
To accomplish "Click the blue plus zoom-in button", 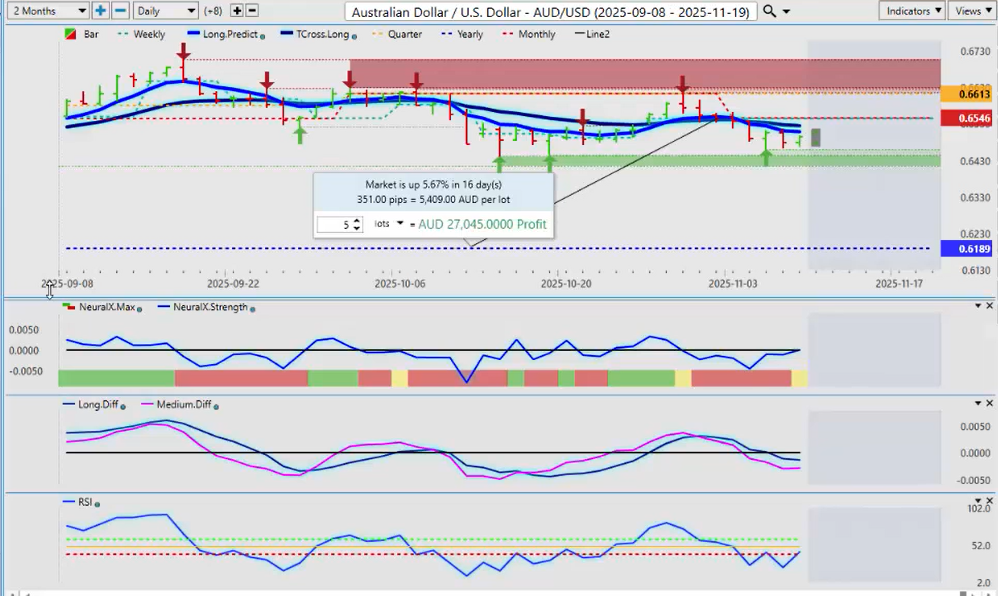I will pyautogui.click(x=101, y=11).
